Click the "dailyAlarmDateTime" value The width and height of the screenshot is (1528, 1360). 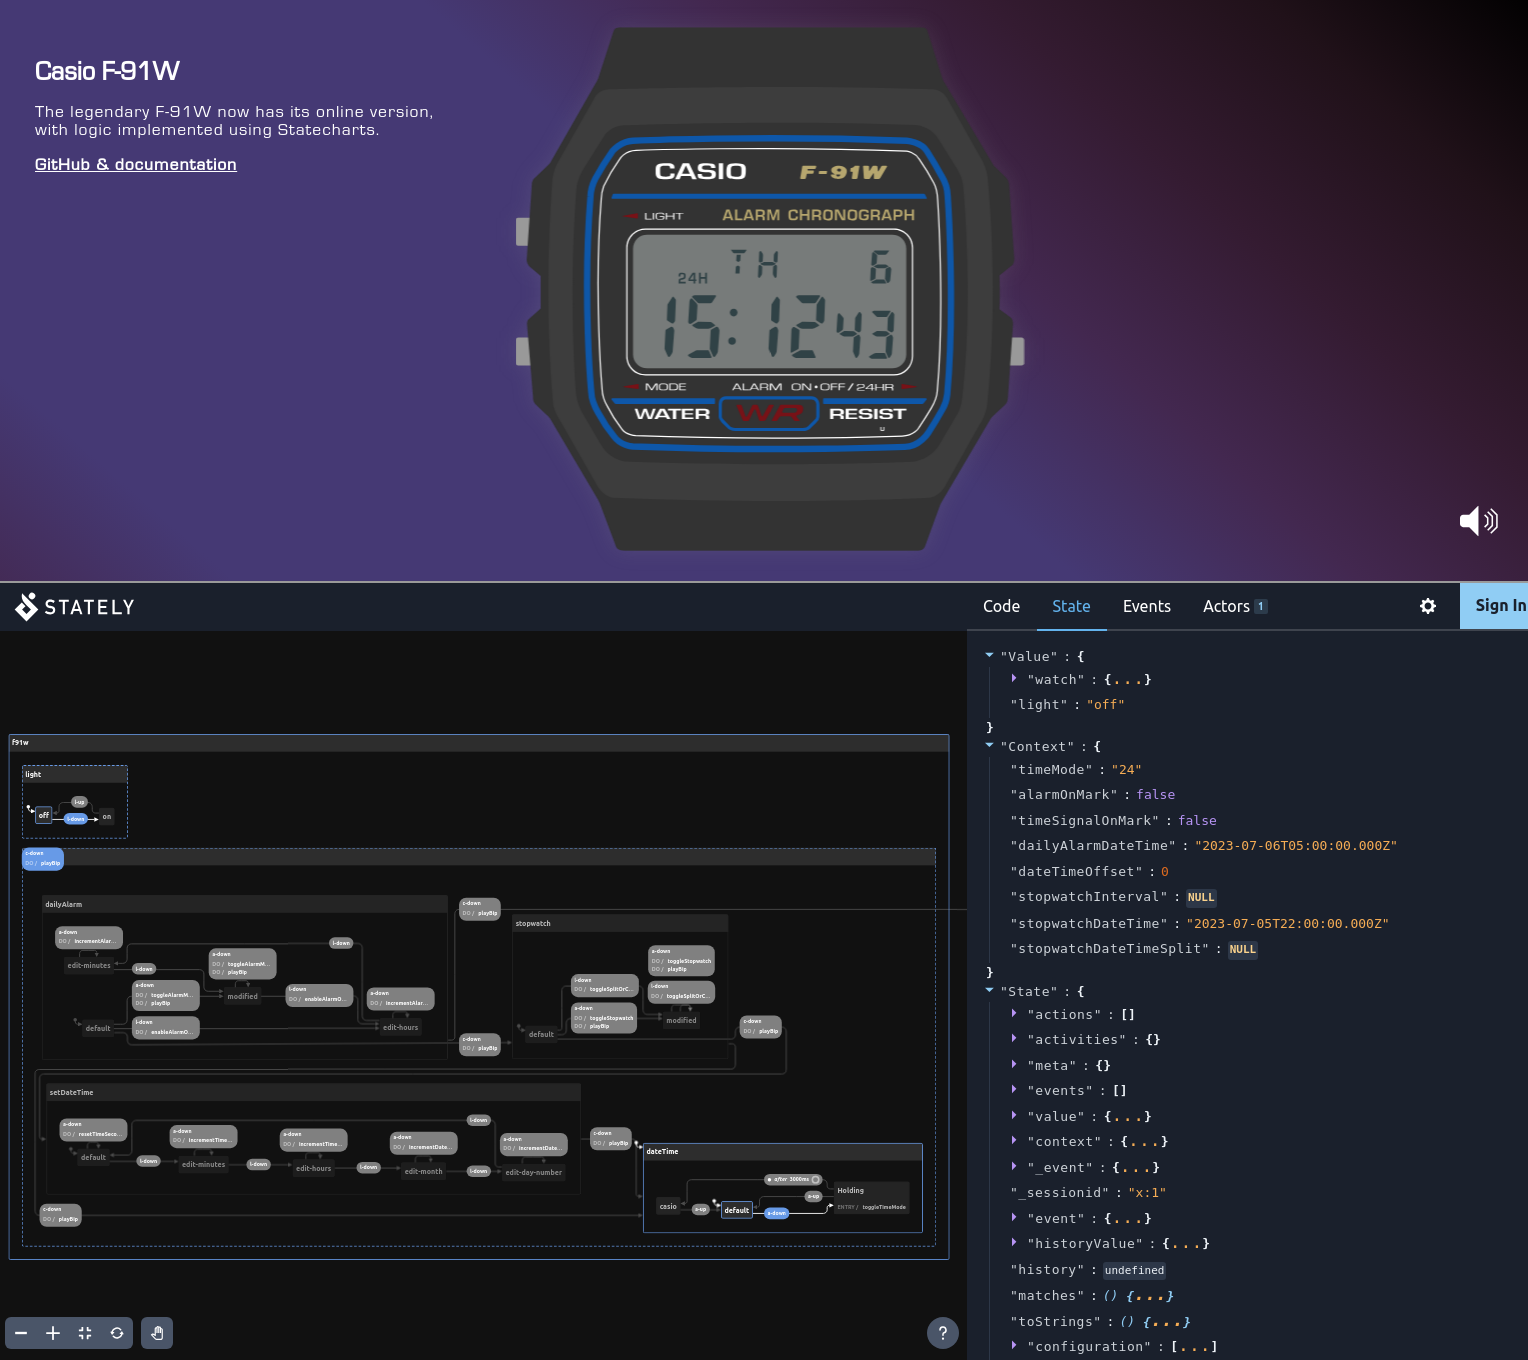click(x=1296, y=845)
